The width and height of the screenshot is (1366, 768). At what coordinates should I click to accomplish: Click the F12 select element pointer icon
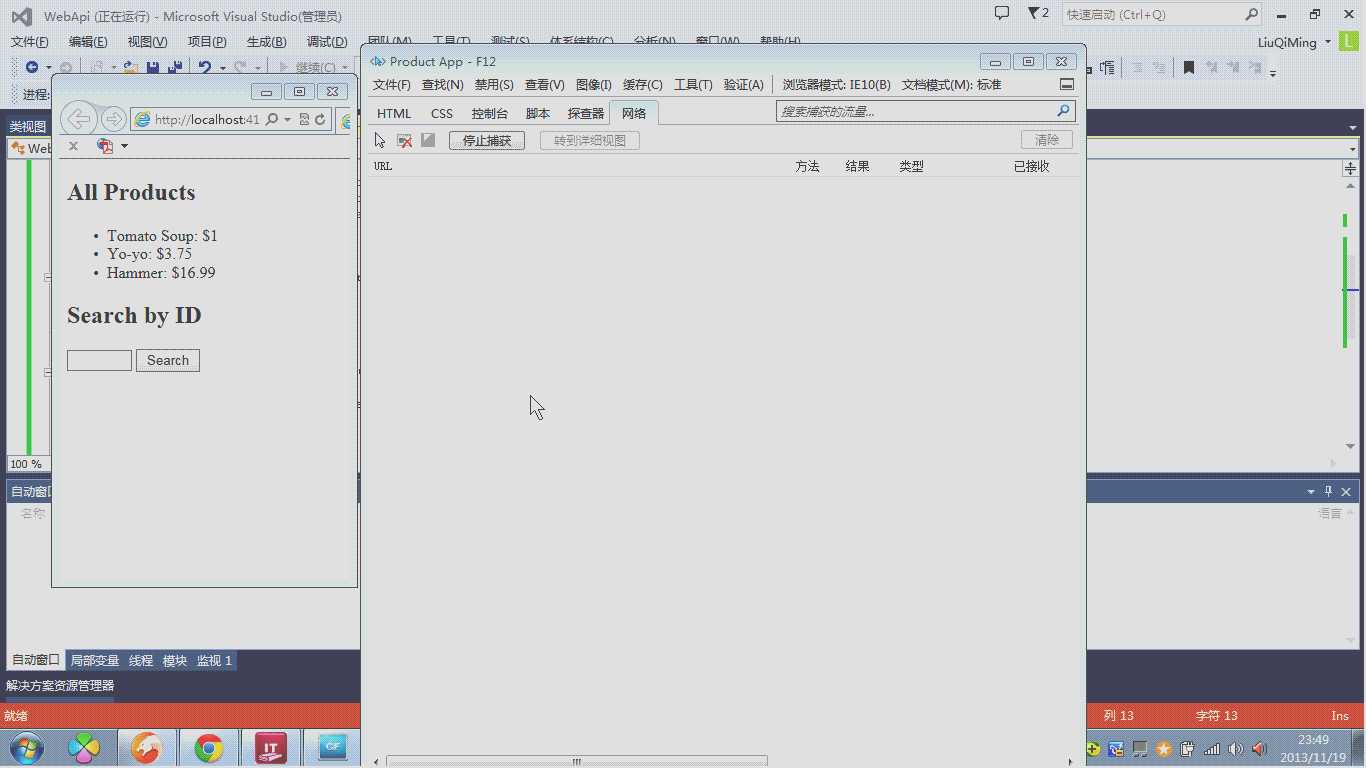[x=380, y=141]
